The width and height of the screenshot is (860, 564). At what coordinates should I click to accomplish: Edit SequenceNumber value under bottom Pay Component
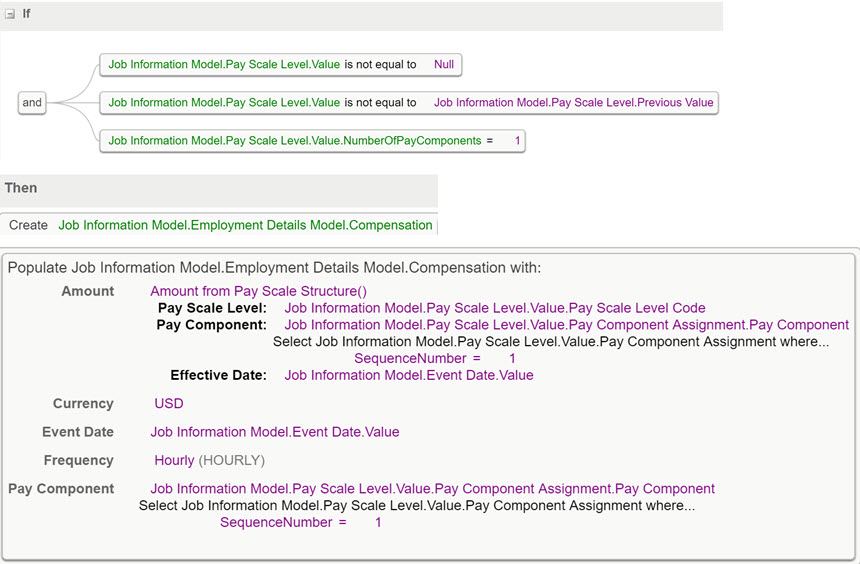pyautogui.click(x=378, y=522)
